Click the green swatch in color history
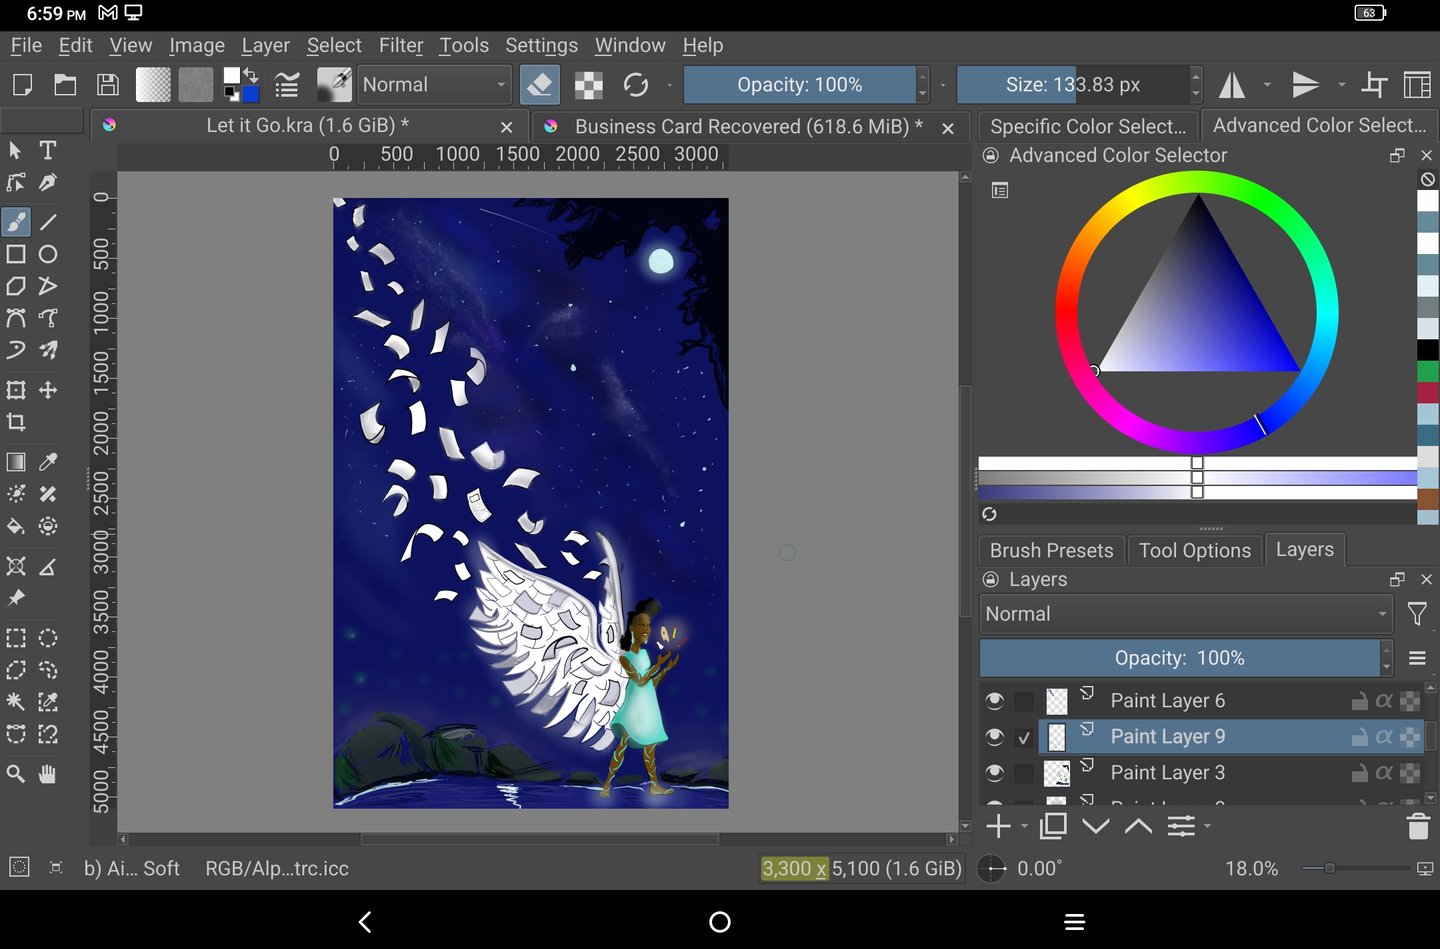 [x=1427, y=371]
